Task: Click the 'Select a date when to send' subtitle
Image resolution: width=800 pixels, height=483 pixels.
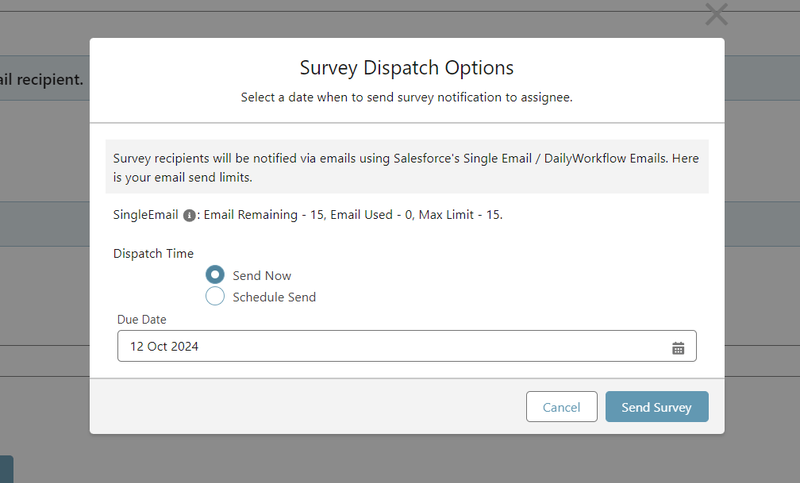Action: tap(406, 98)
